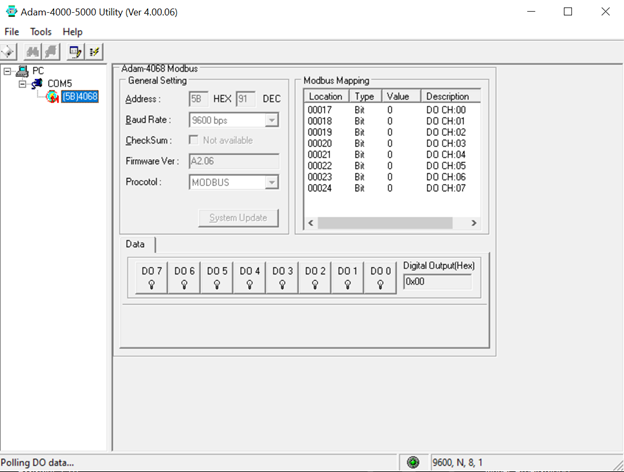
Task: Open the Baud Rate 9600 bps dropdown
Action: pyautogui.click(x=271, y=120)
